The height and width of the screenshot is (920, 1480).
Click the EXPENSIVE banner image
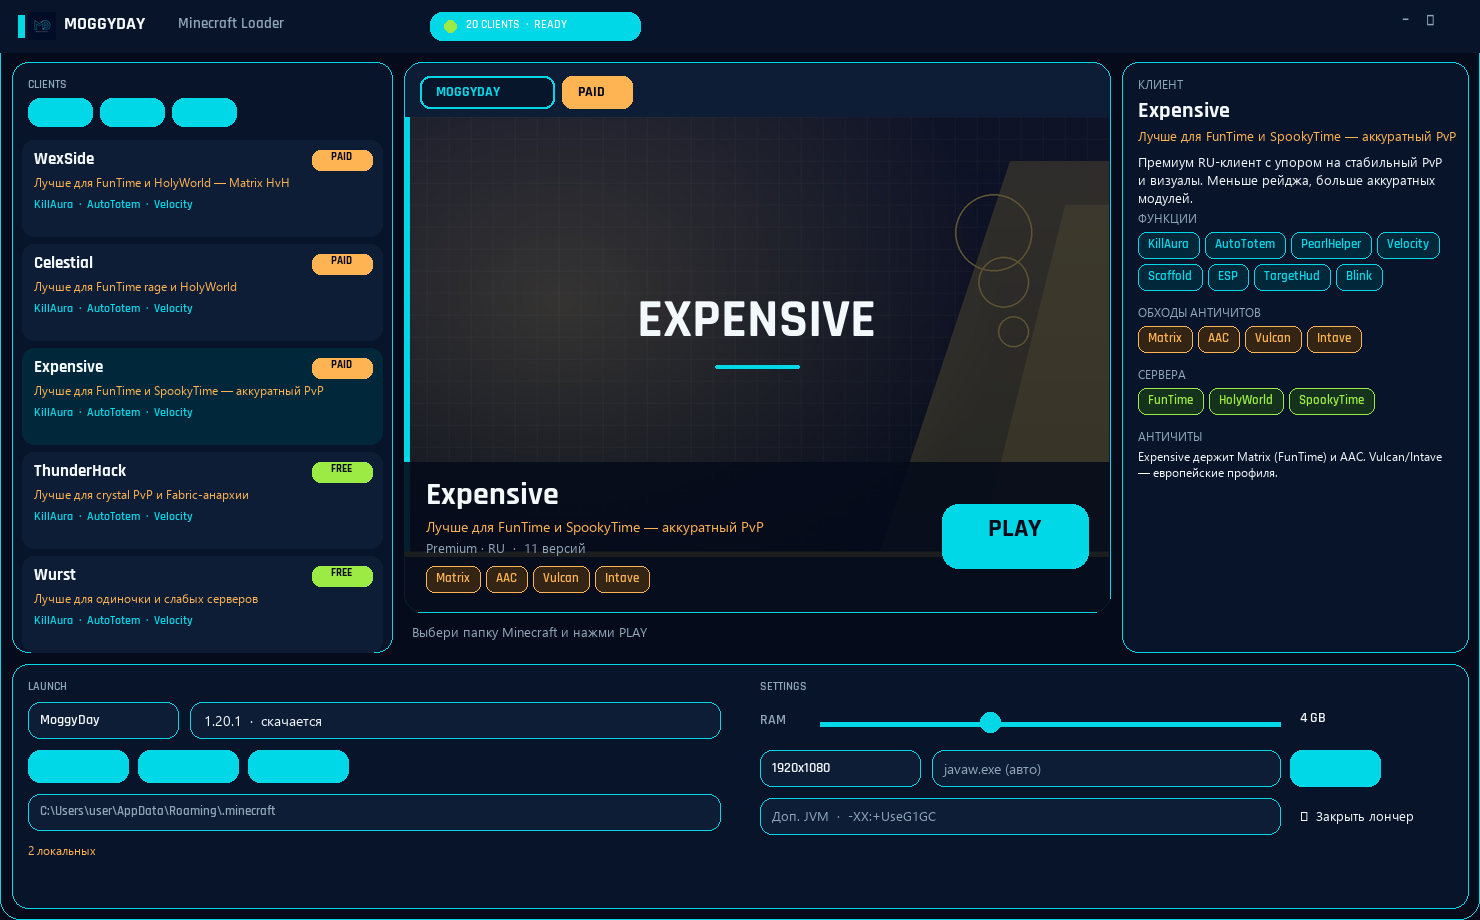757,290
